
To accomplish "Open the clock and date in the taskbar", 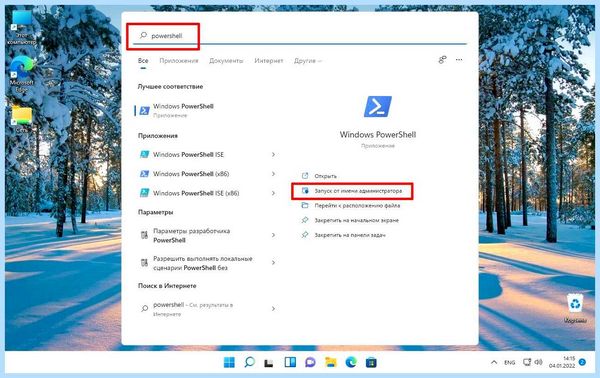I will pyautogui.click(x=562, y=362).
